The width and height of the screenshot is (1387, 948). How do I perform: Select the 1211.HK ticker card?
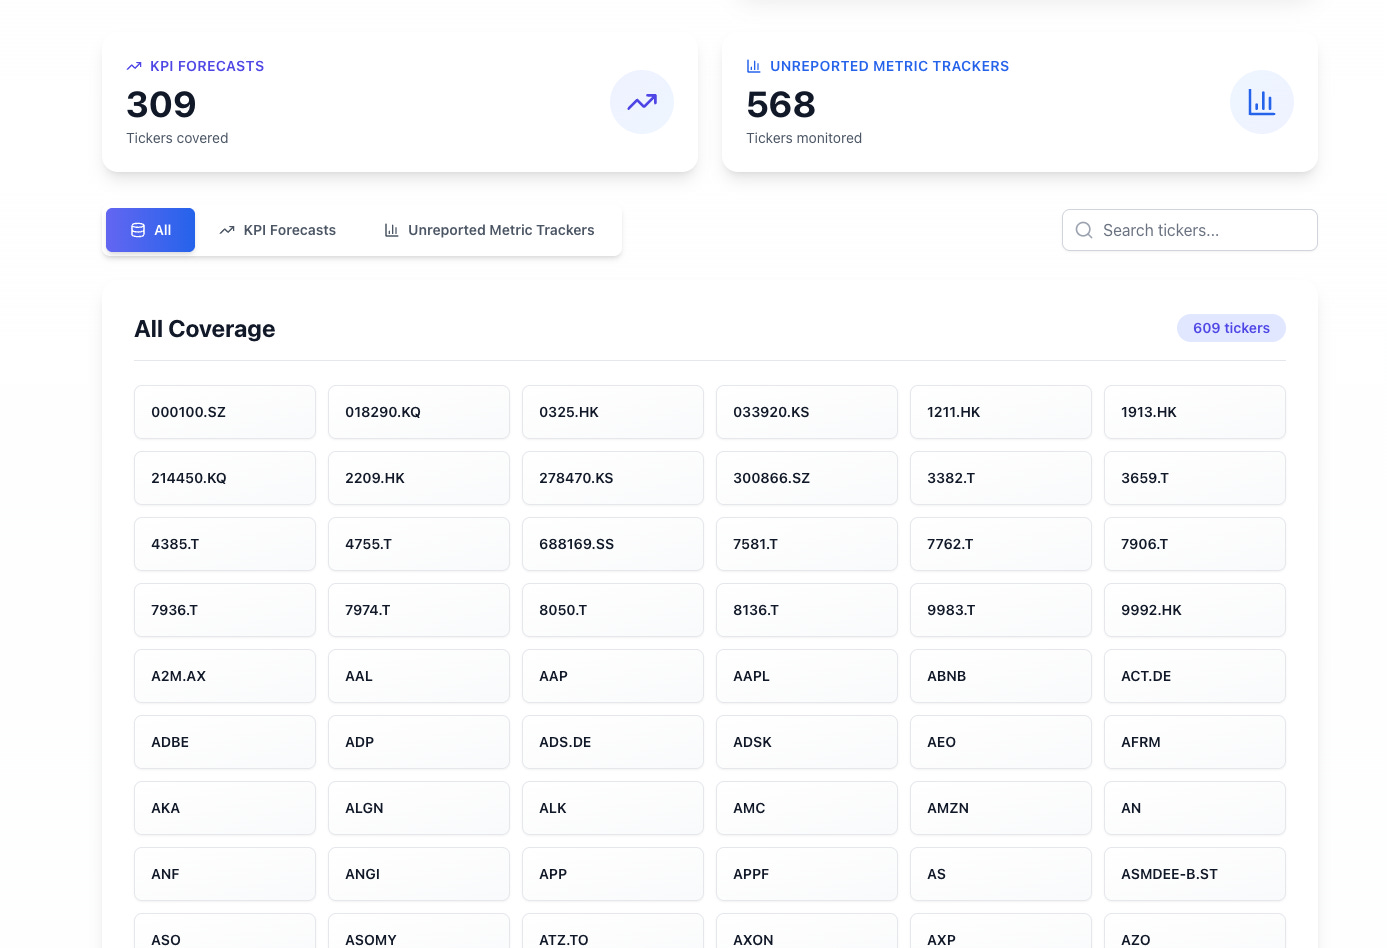1001,412
